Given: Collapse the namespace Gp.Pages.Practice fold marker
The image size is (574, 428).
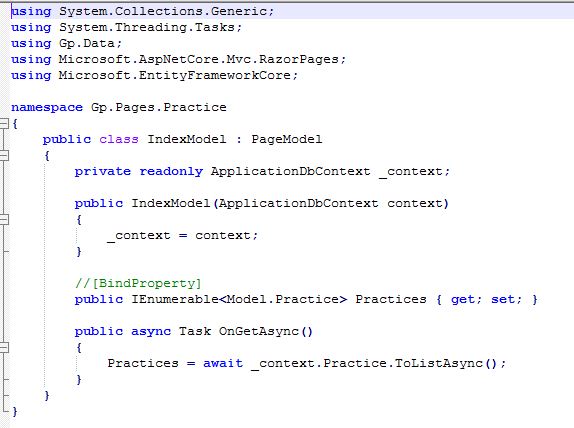Looking at the screenshot, I should click(3, 123).
